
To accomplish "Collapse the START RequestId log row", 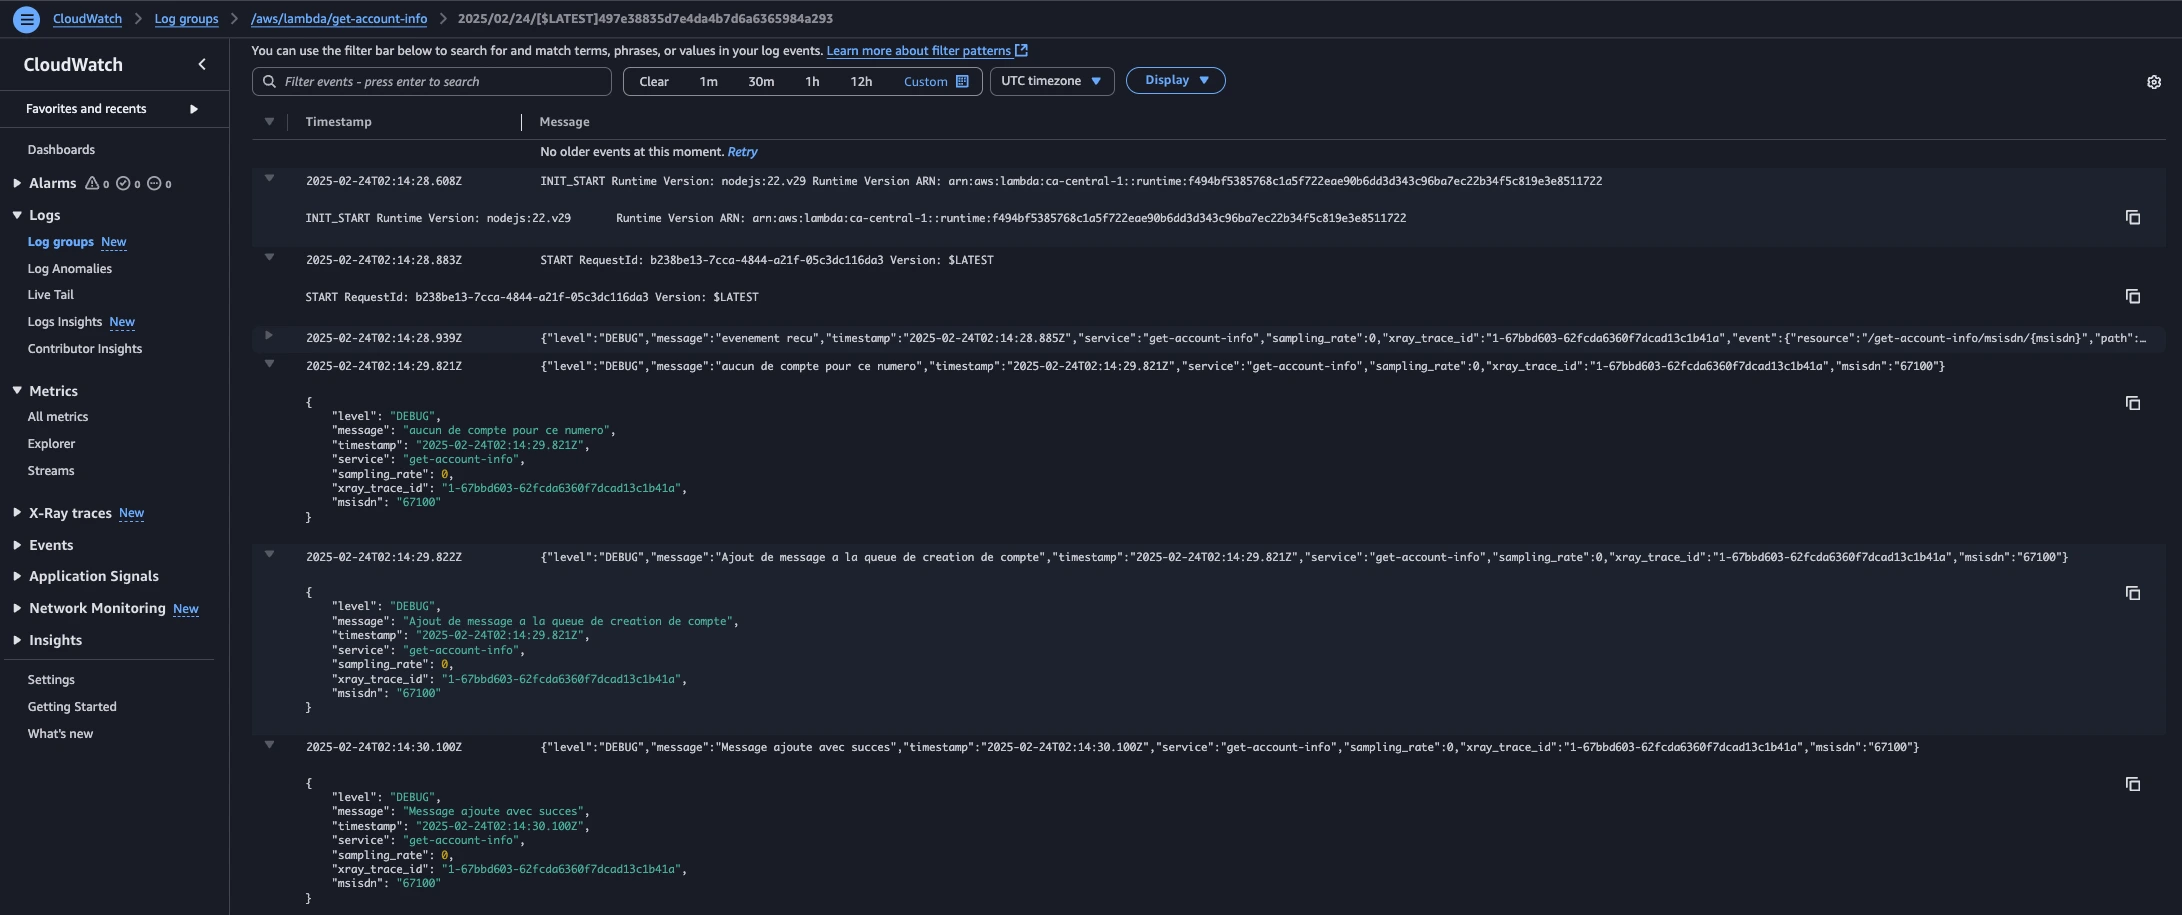I will [269, 258].
